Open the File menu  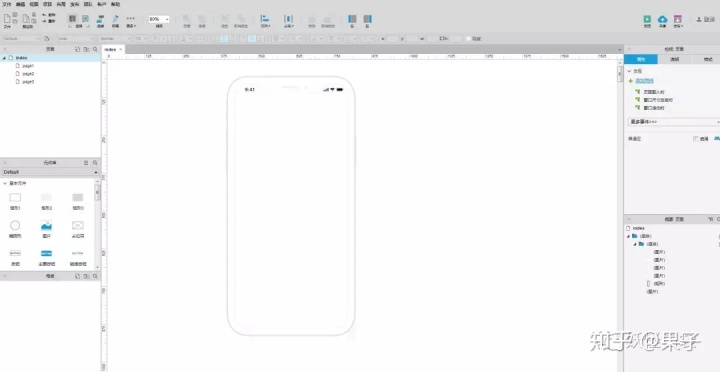pos(6,4)
